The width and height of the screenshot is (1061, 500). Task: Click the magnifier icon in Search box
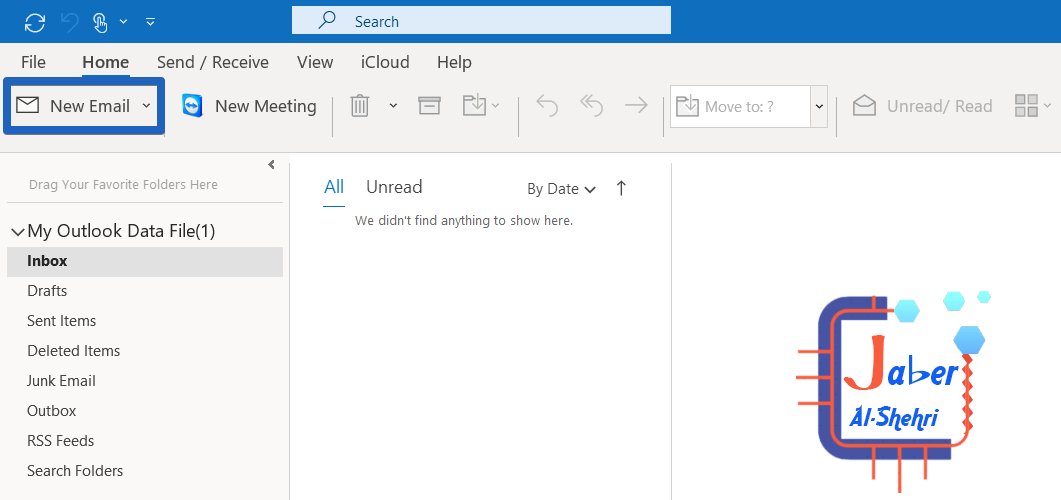[328, 20]
